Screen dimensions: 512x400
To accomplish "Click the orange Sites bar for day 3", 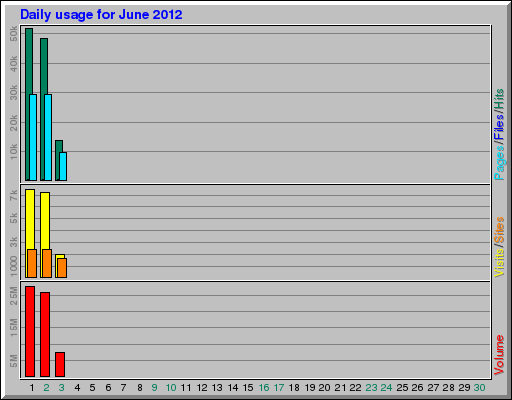I will click(x=62, y=268).
